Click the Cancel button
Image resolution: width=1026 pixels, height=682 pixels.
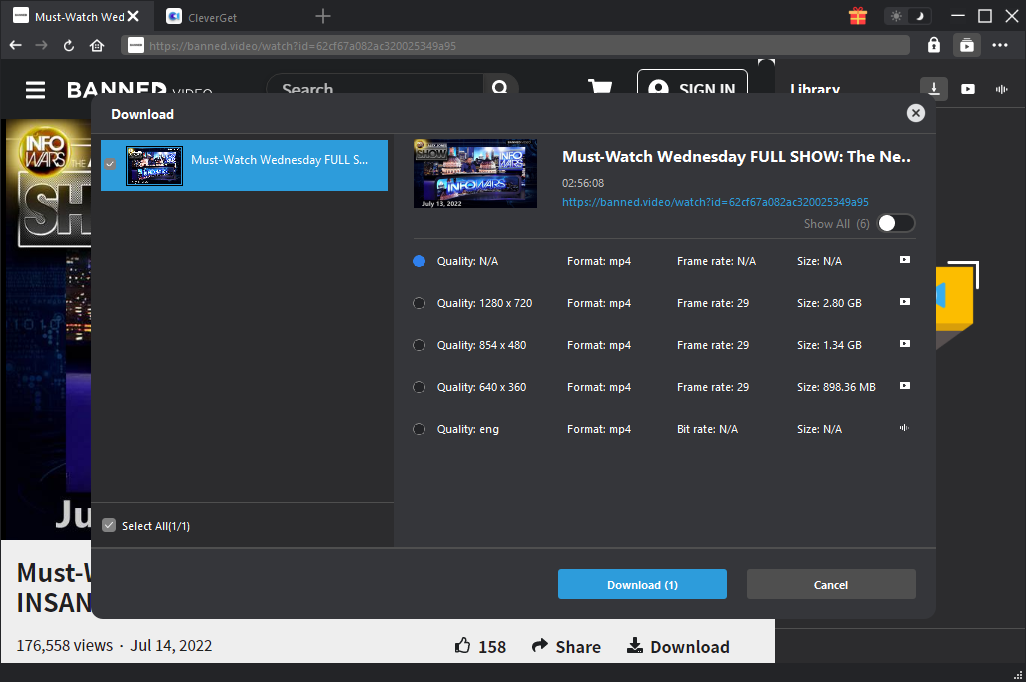pos(831,584)
